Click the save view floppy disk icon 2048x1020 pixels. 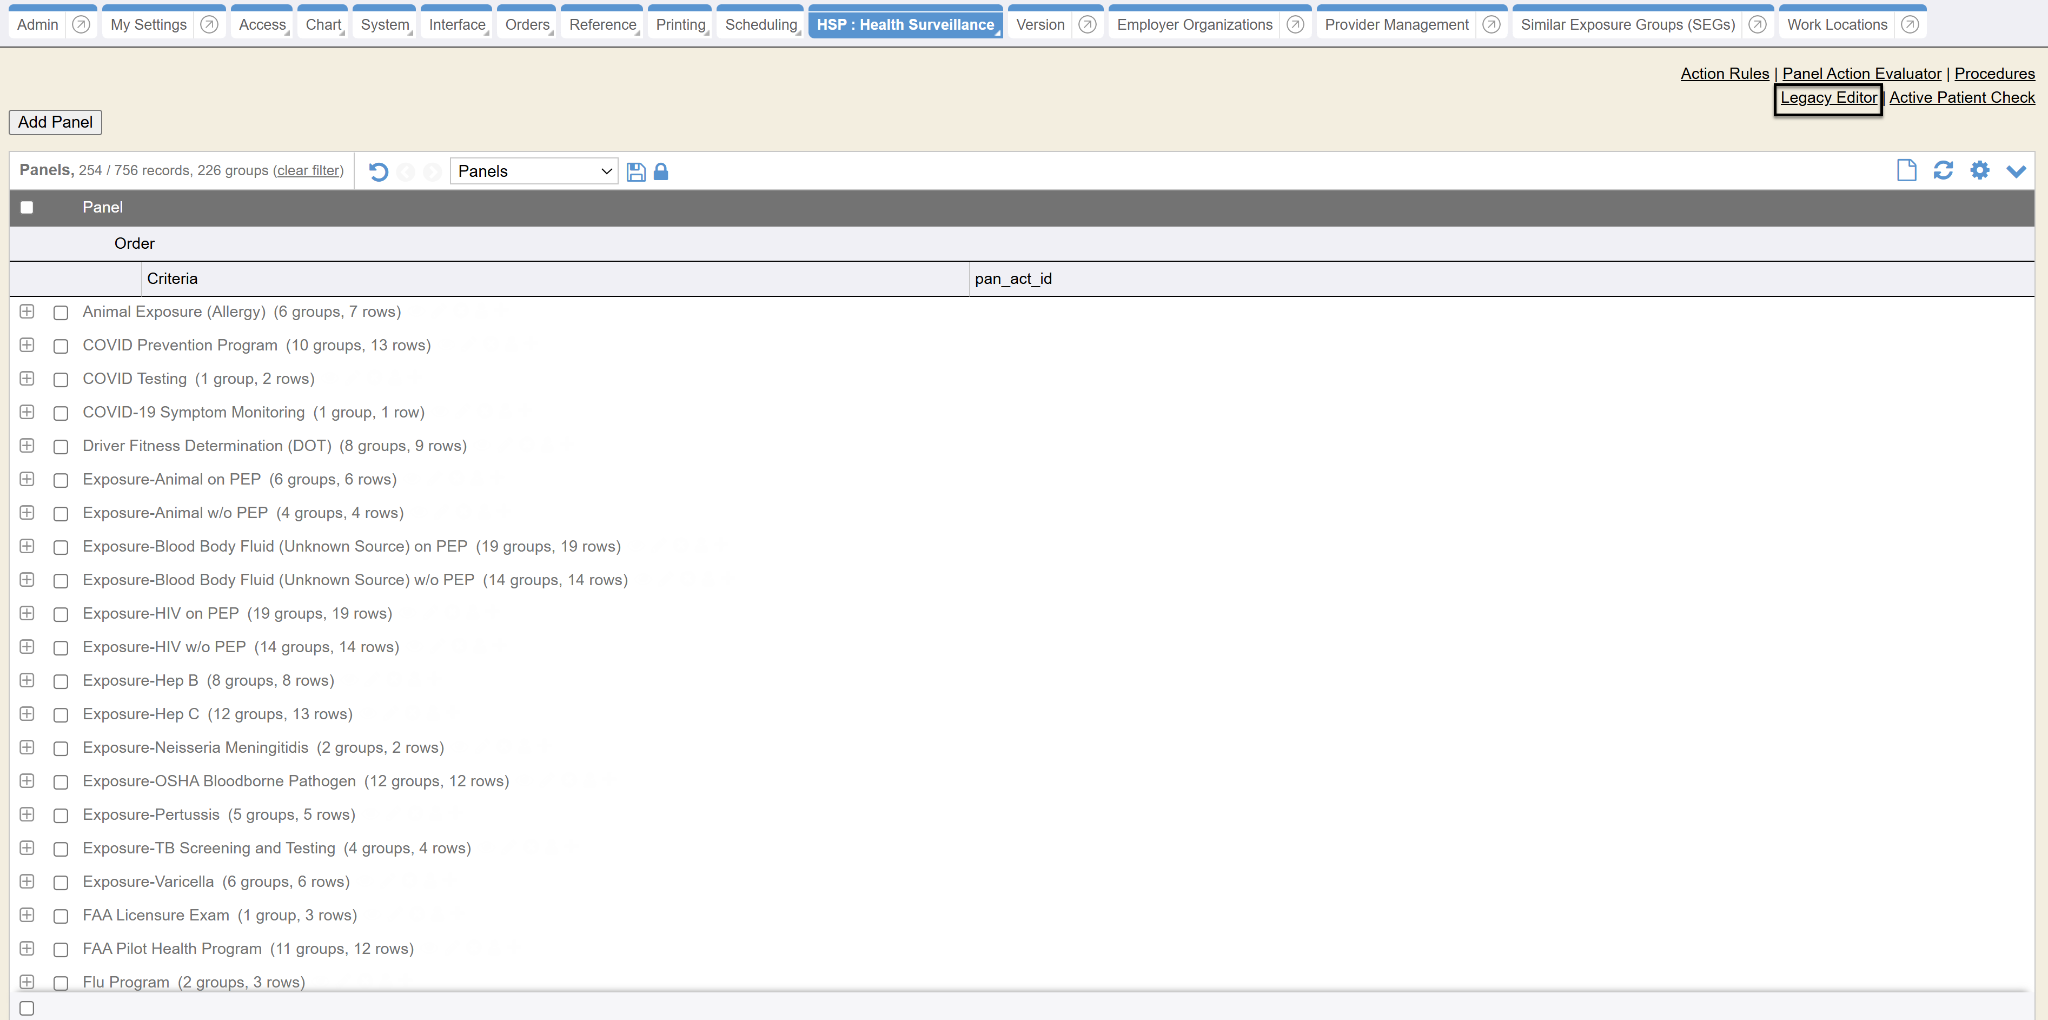[x=636, y=172]
